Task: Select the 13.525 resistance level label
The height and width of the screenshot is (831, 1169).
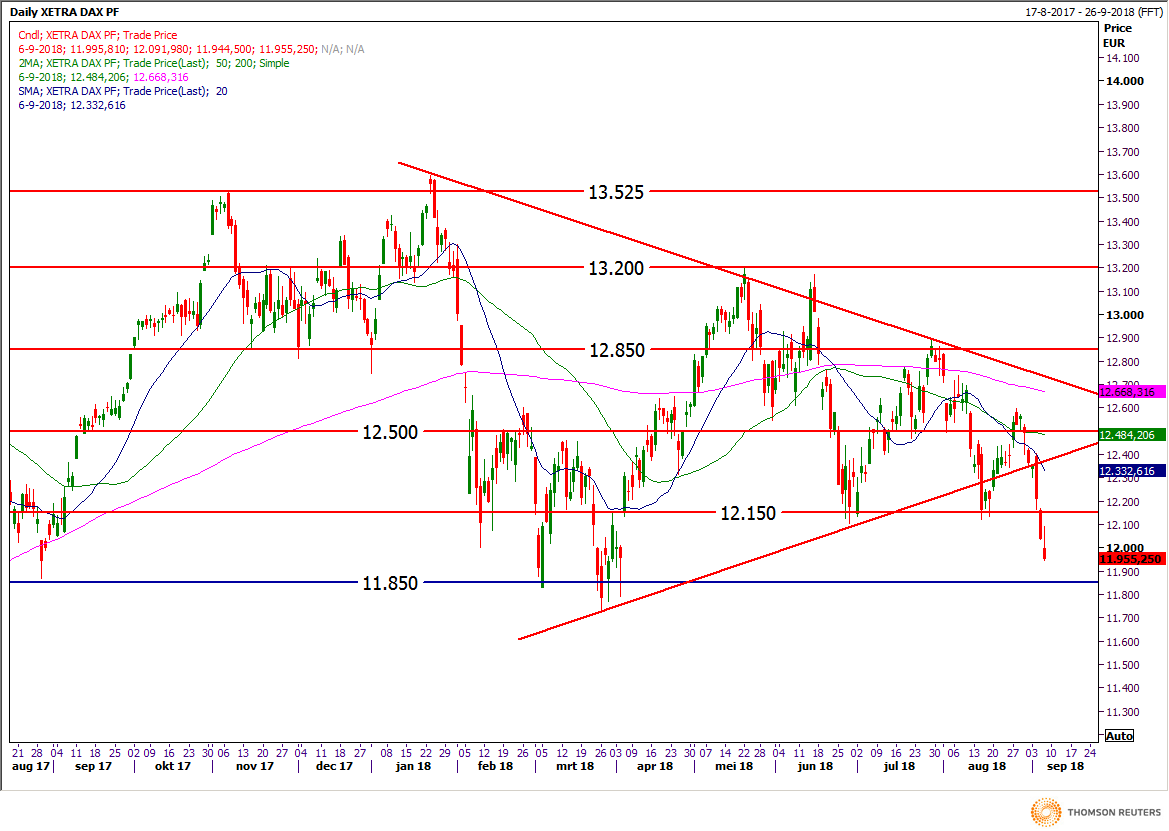Action: [x=616, y=192]
